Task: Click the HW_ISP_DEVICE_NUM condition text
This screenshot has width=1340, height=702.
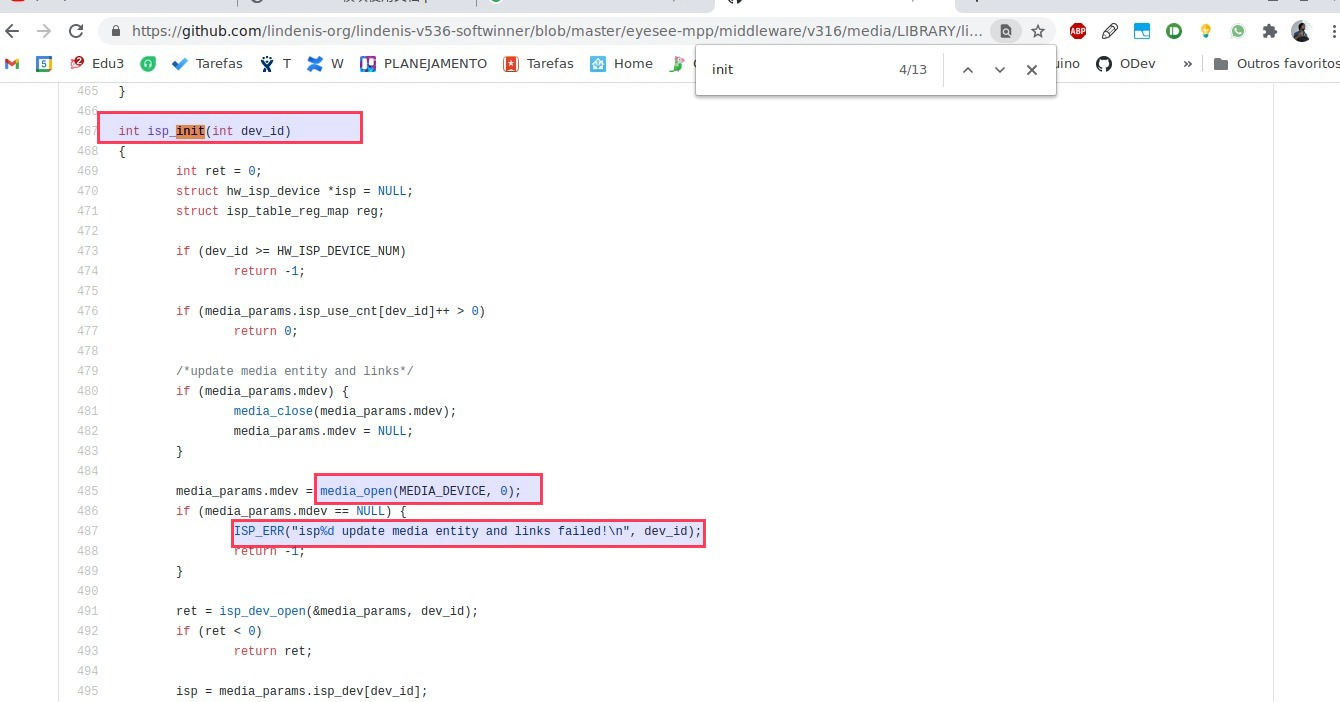Action: click(291, 251)
